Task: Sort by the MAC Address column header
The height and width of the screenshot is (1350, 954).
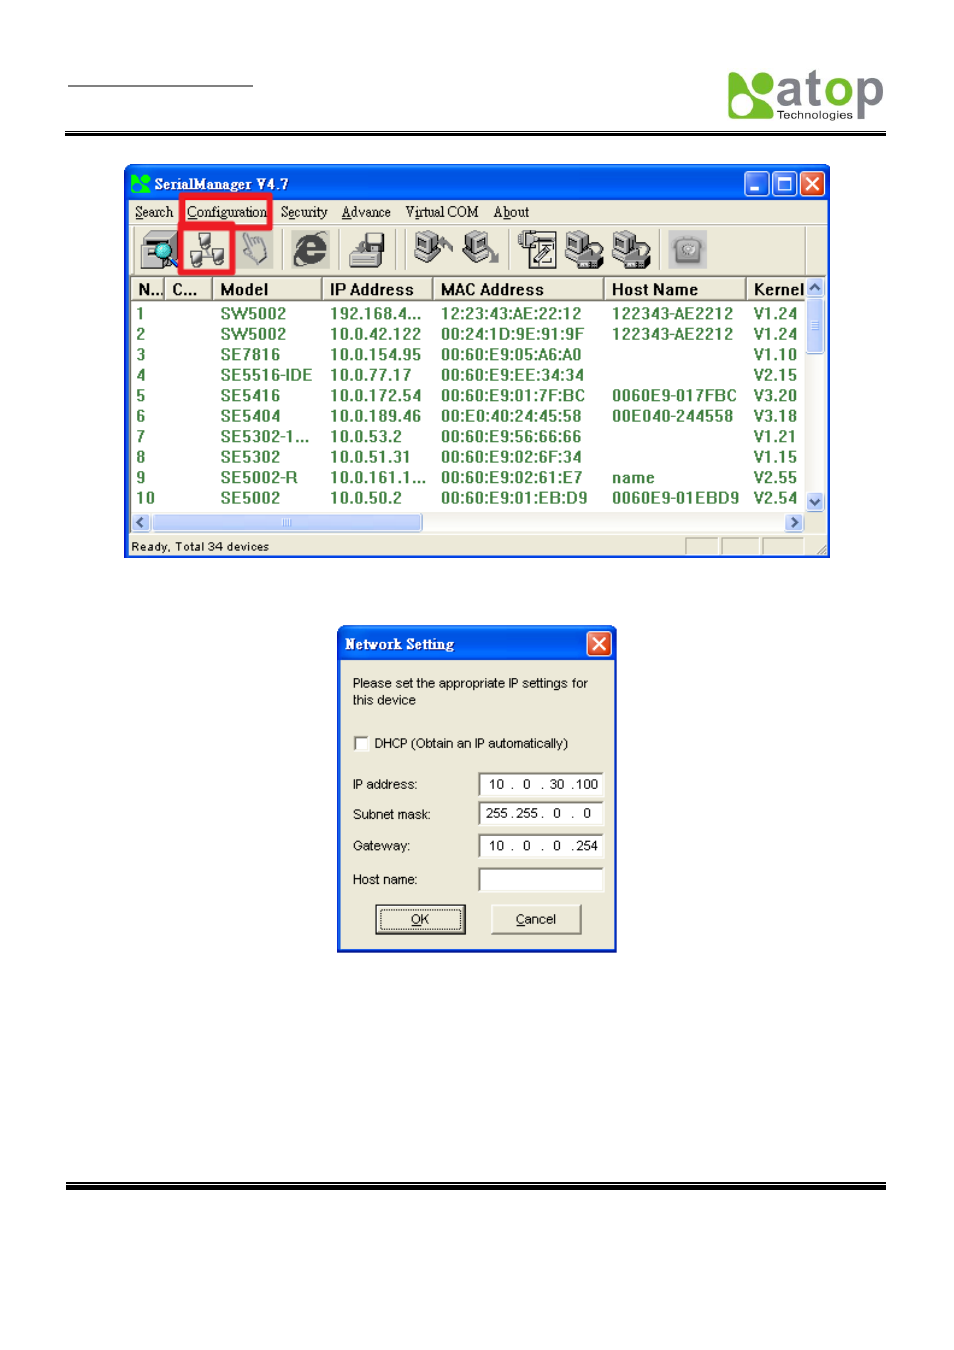Action: pos(518,289)
